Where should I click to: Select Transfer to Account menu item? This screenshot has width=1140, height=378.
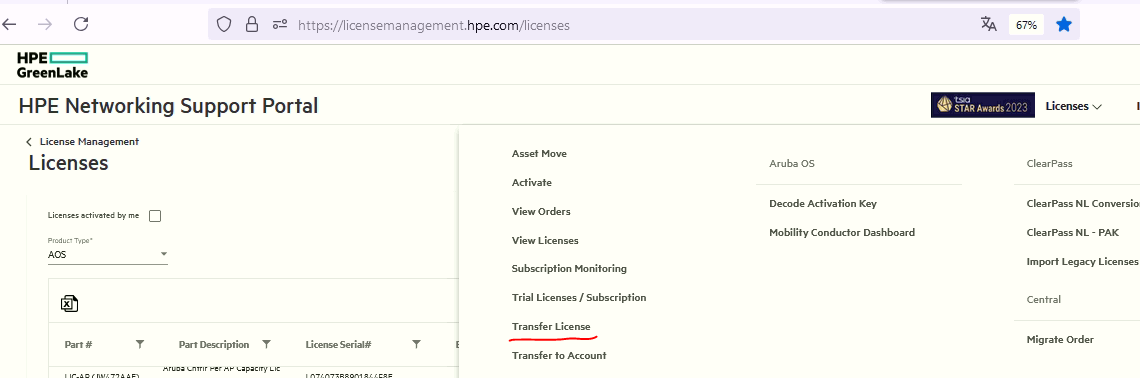click(559, 355)
